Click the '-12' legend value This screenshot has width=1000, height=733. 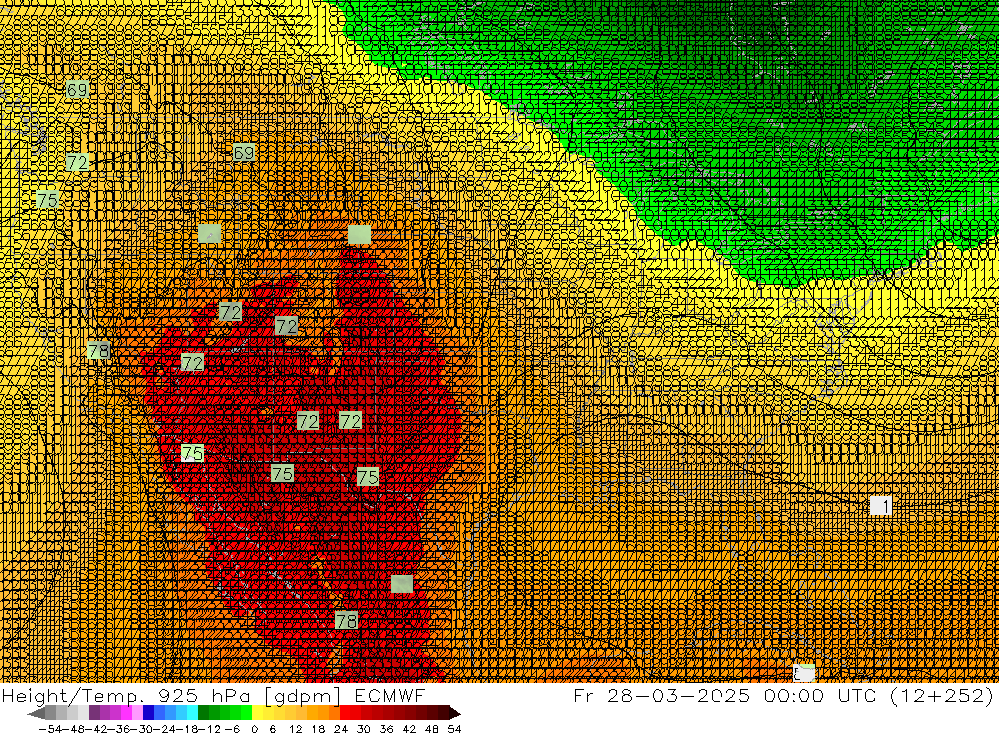point(210,729)
